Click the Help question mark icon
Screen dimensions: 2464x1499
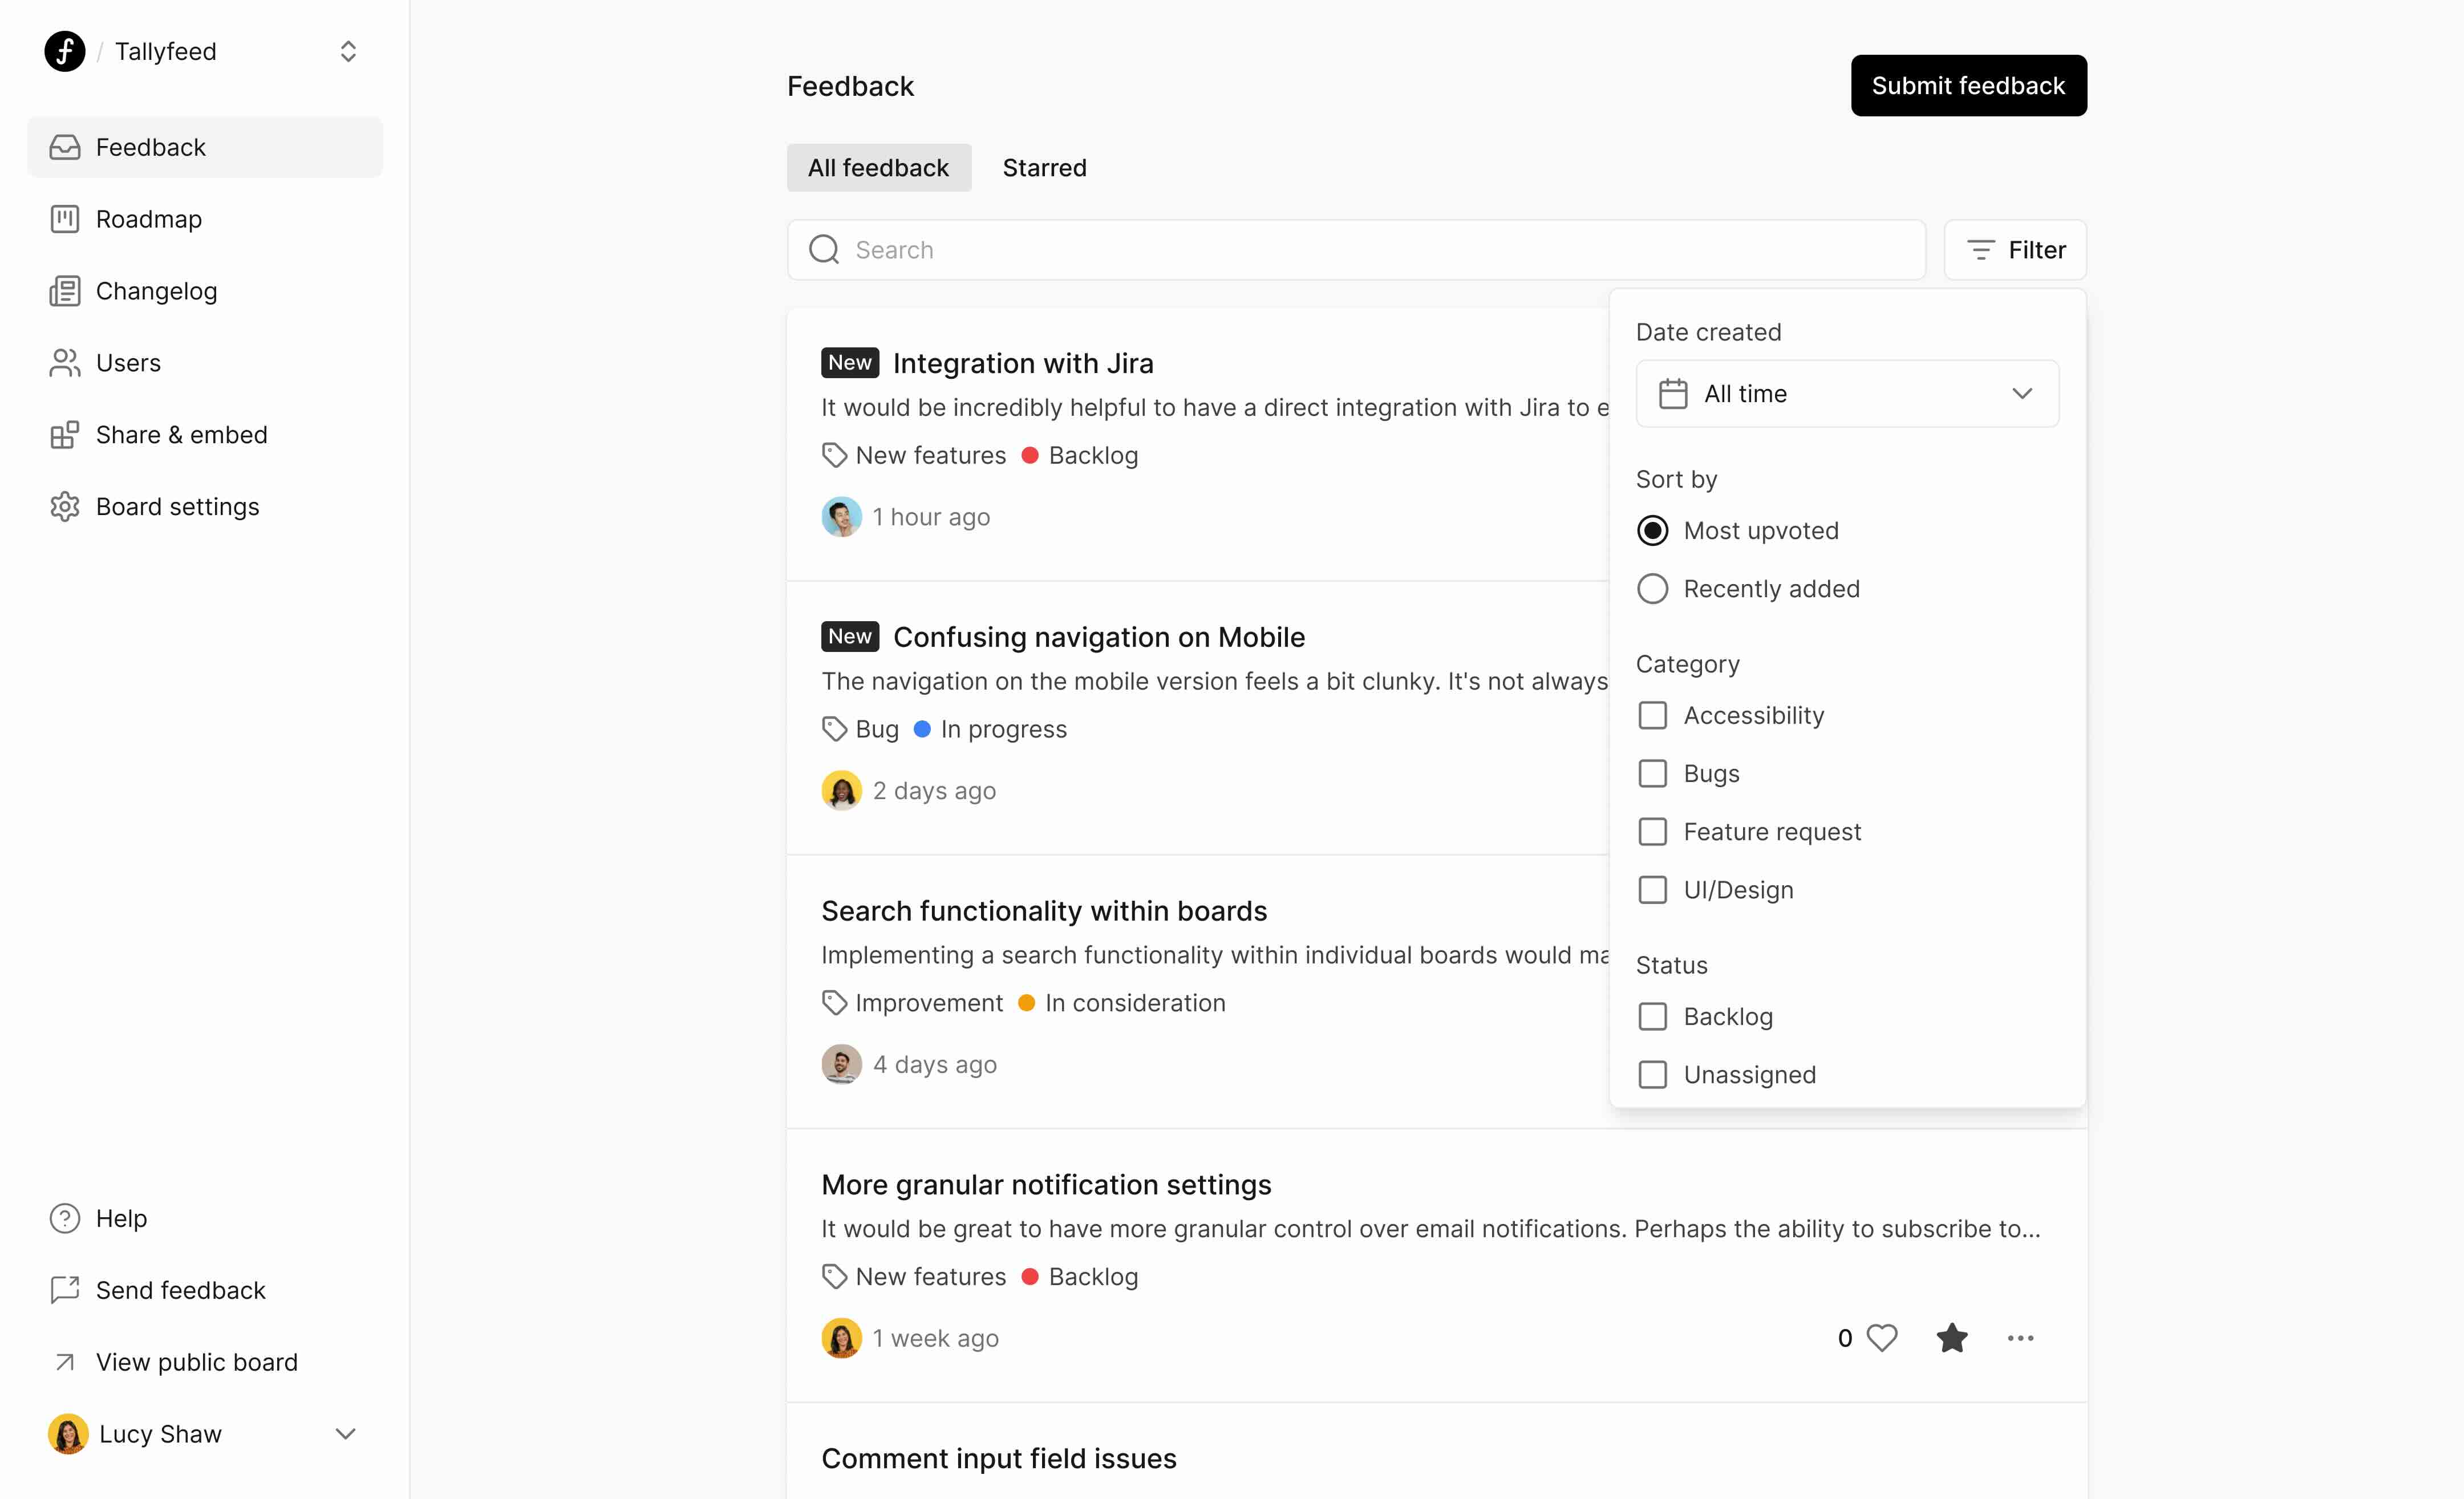click(x=65, y=1218)
